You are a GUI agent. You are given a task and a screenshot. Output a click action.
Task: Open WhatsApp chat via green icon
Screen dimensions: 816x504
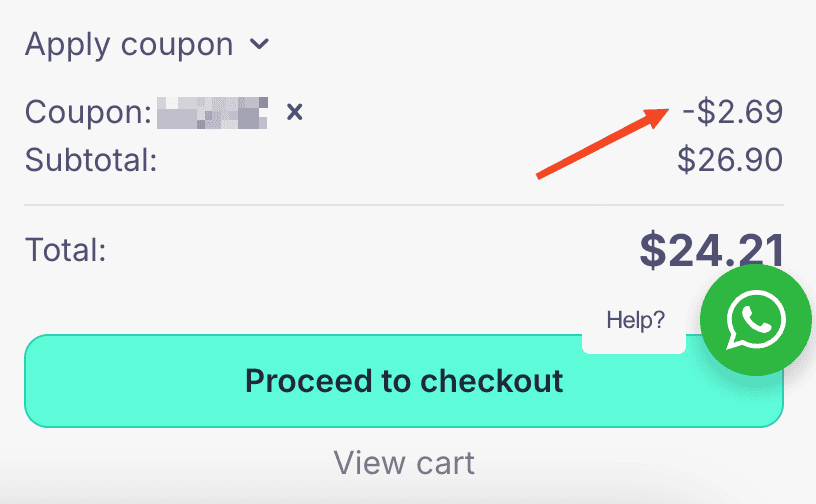tap(756, 320)
